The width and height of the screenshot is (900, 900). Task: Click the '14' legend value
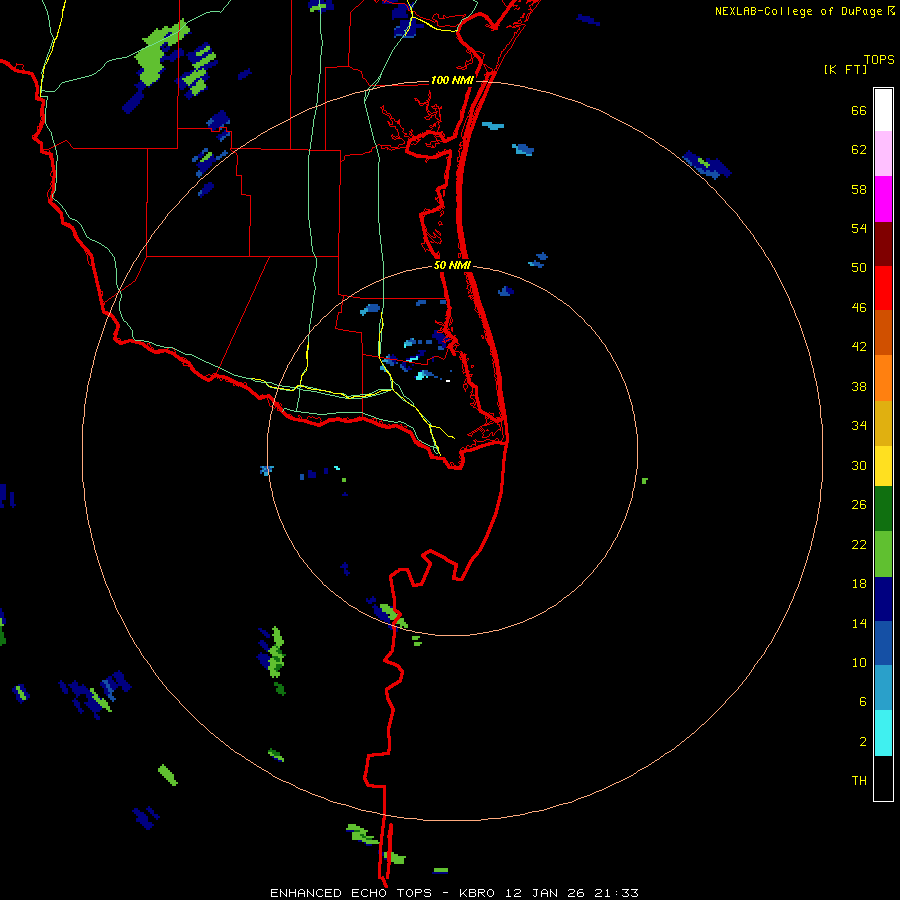[x=859, y=624]
